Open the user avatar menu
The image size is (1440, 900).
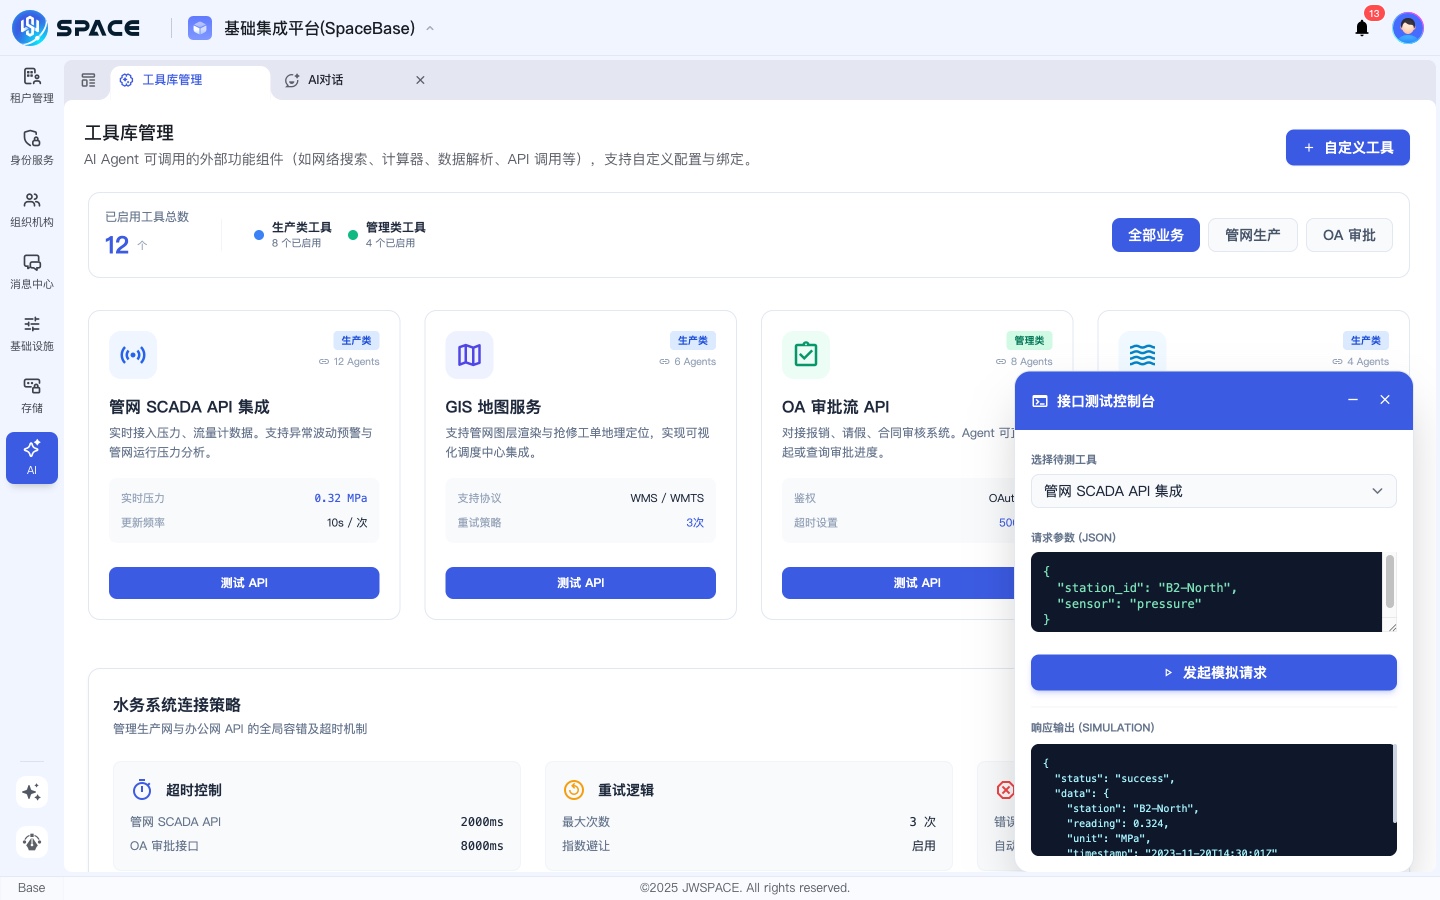click(x=1408, y=28)
